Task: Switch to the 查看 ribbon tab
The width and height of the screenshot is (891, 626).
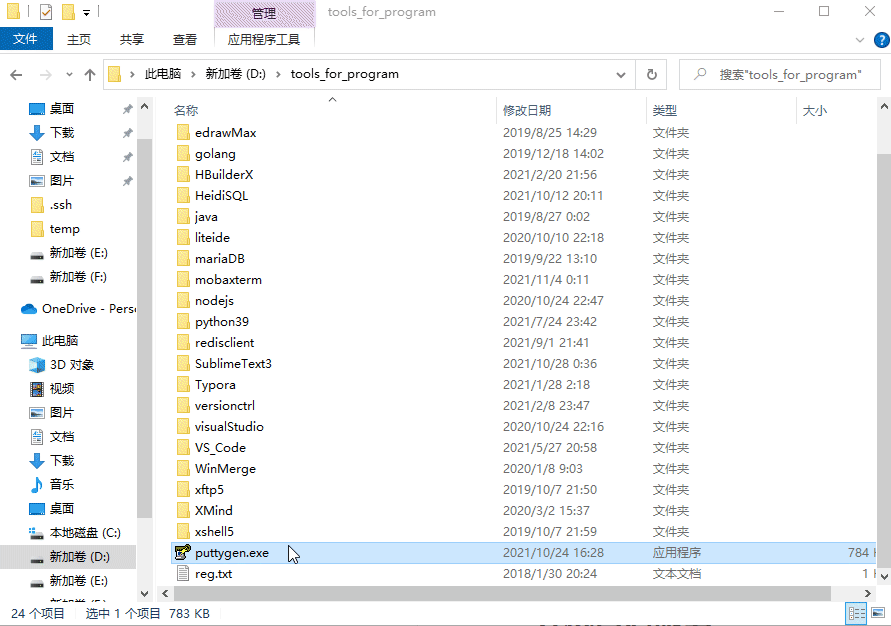Action: point(185,39)
